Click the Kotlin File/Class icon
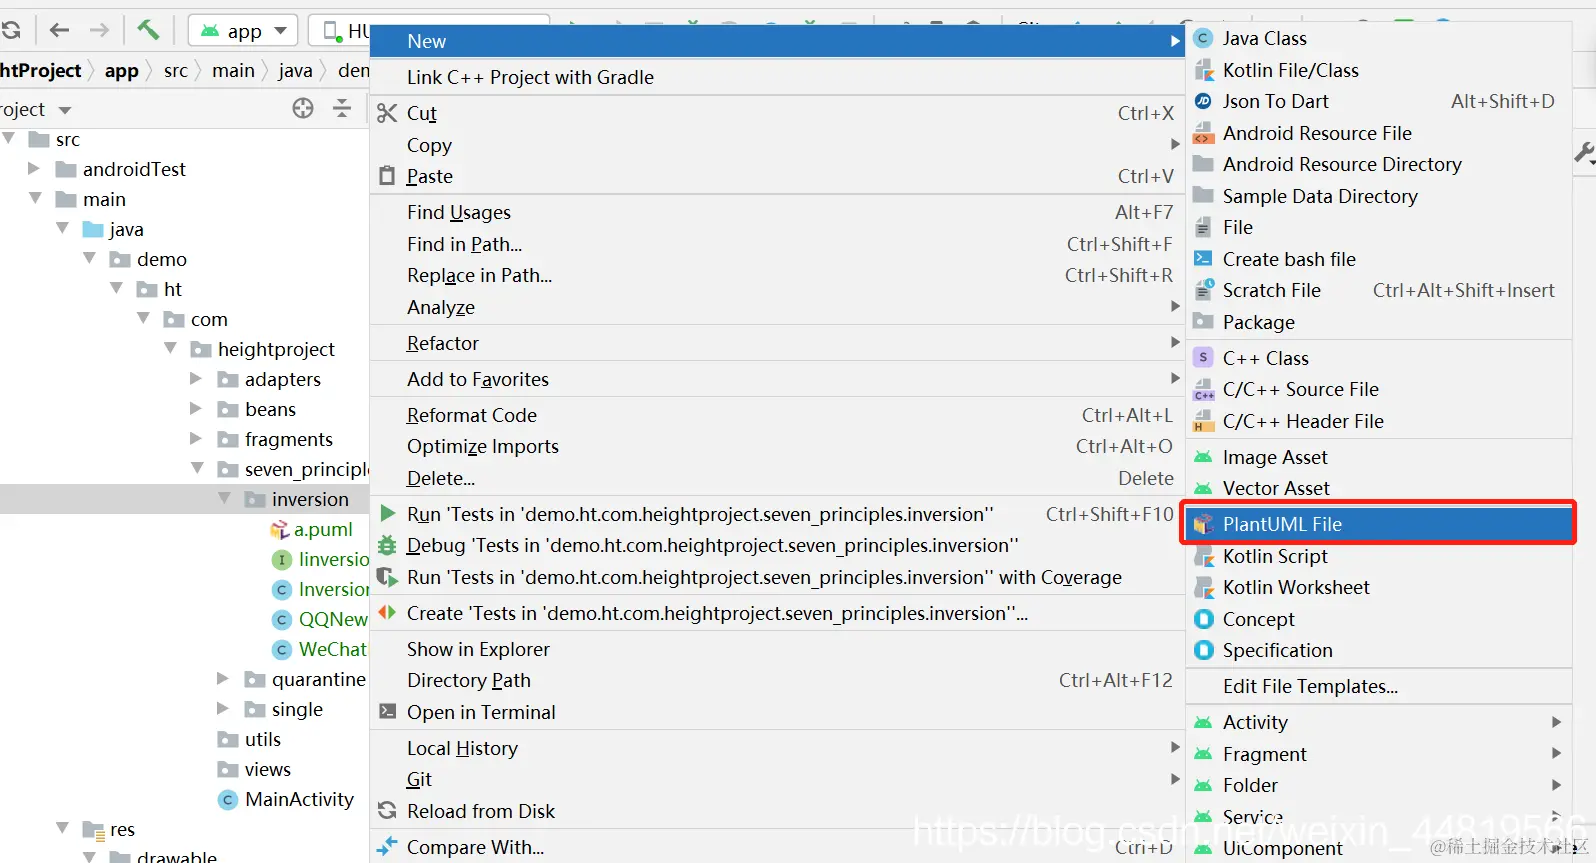Viewport: 1596px width, 863px height. 1204,70
